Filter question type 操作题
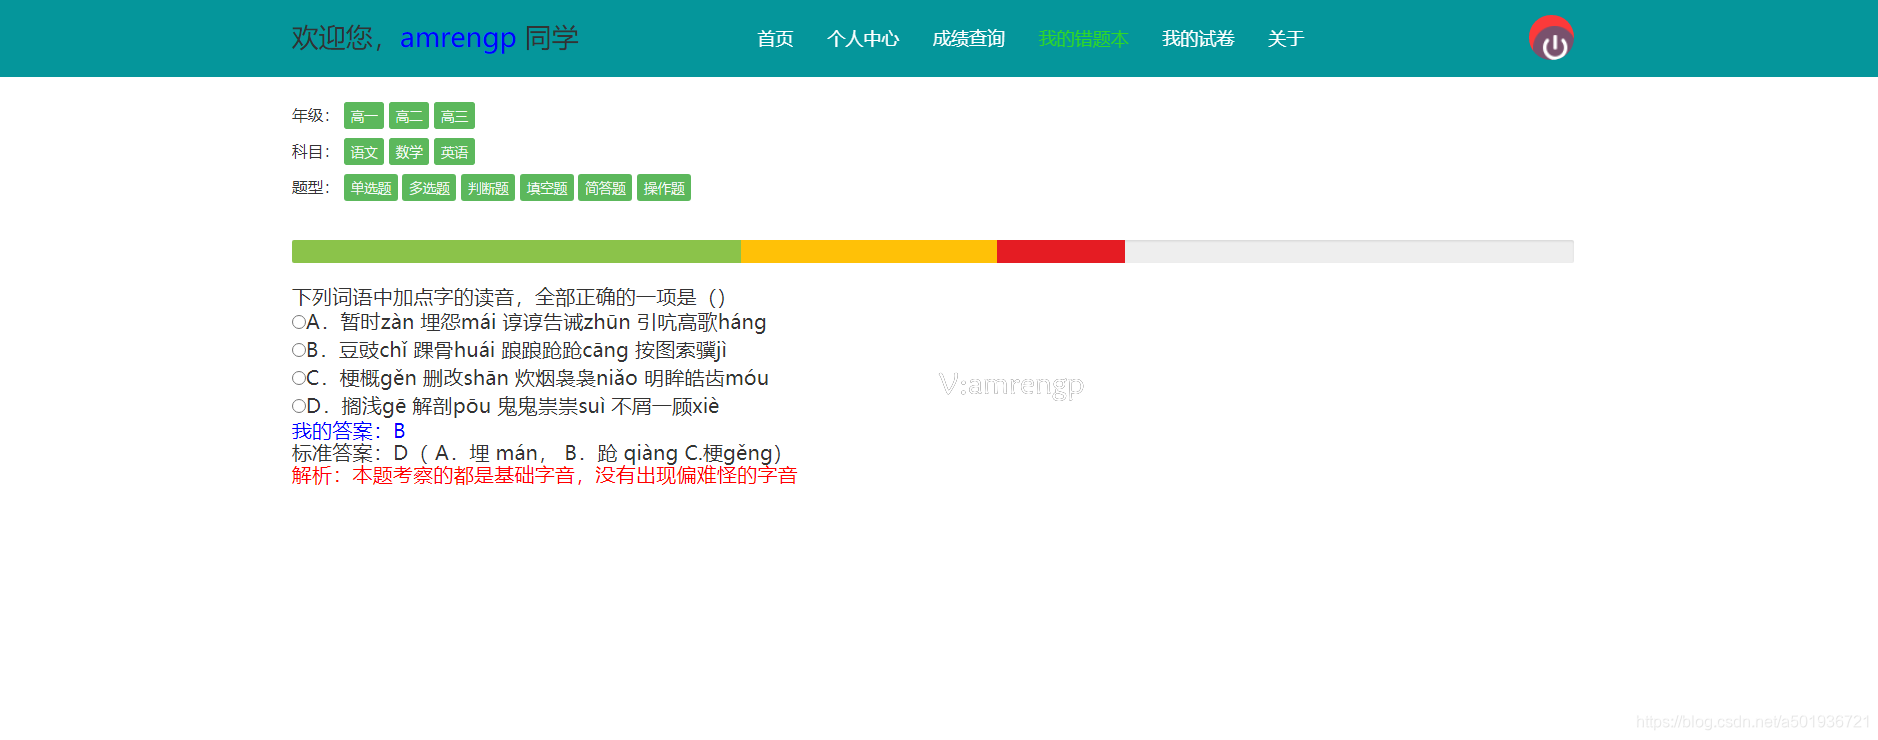Image resolution: width=1878 pixels, height=740 pixels. coord(664,188)
